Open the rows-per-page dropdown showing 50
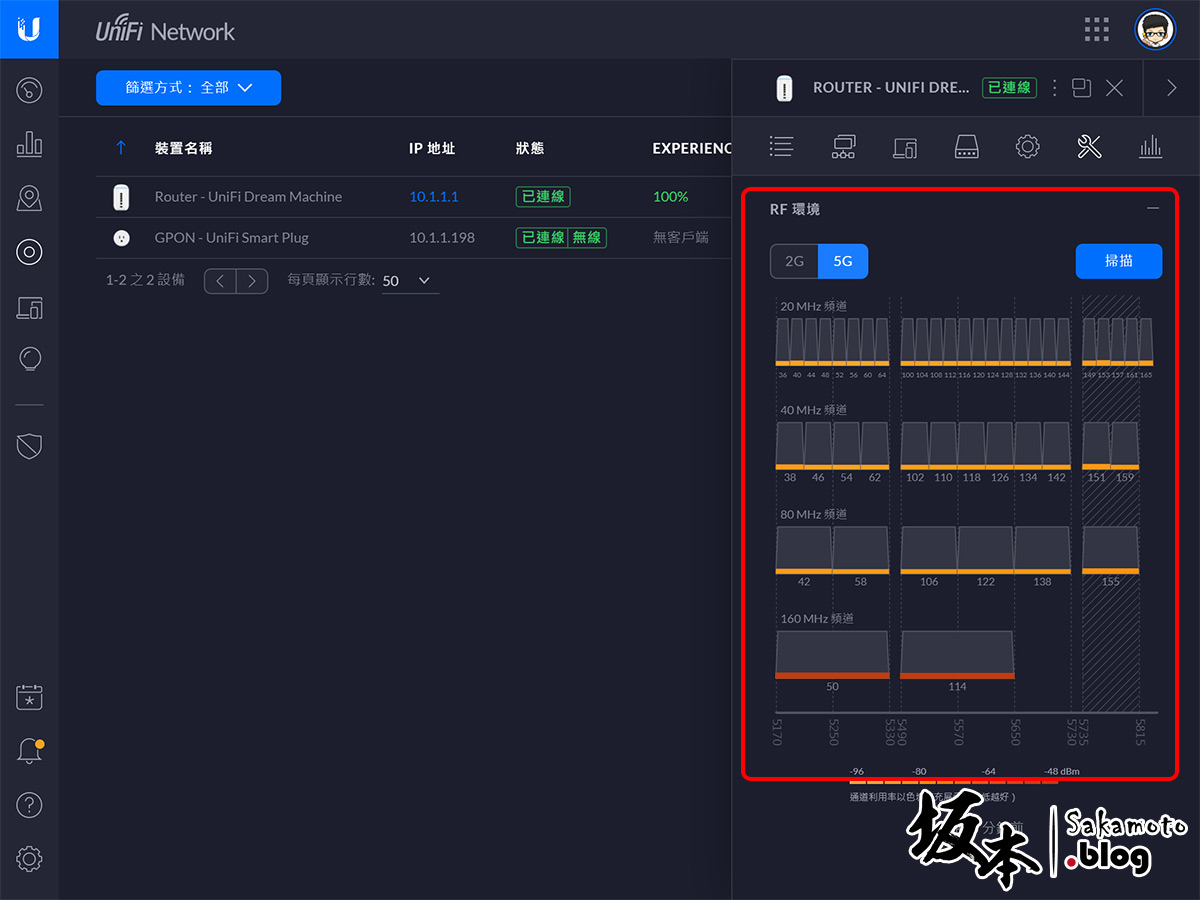 pos(410,281)
